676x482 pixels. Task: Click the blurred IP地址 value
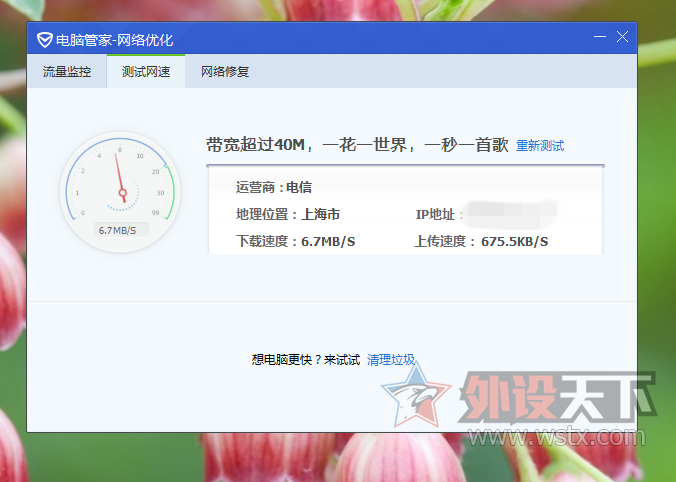point(512,214)
